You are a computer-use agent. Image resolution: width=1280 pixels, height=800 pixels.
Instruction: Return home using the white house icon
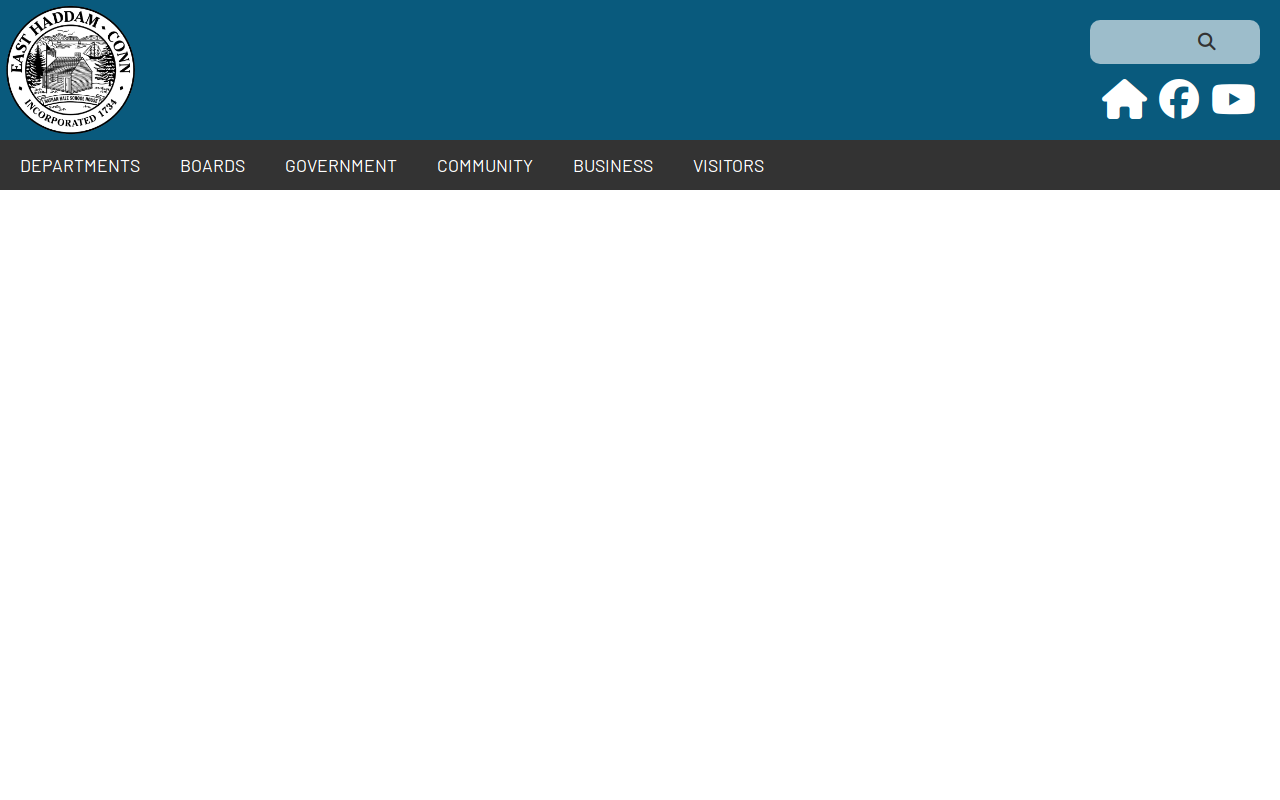[1124, 99]
